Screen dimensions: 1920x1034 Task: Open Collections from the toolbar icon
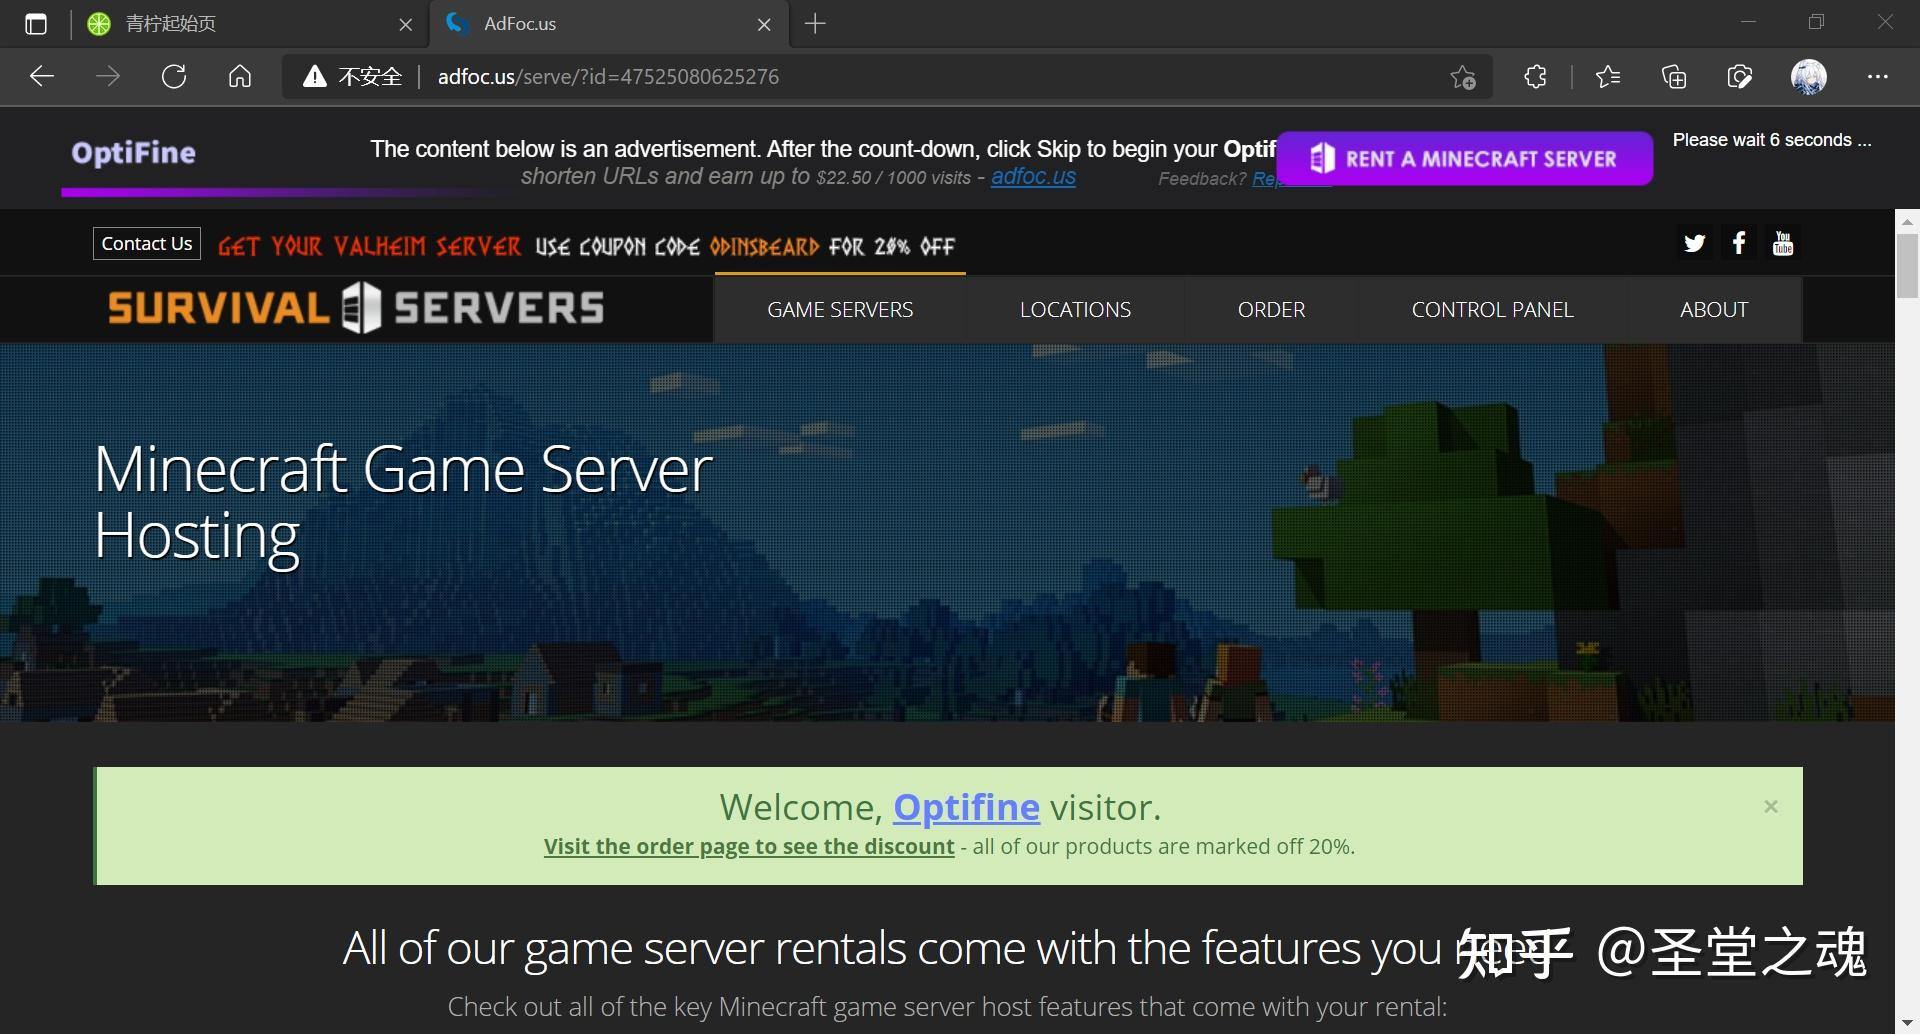pos(1674,76)
